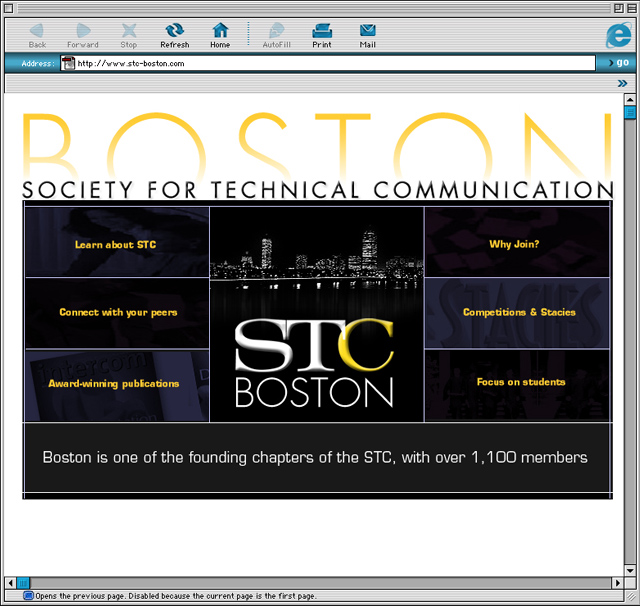The image size is (640, 606).
Task: Click the window zoom box in title bar
Action: [x=618, y=8]
